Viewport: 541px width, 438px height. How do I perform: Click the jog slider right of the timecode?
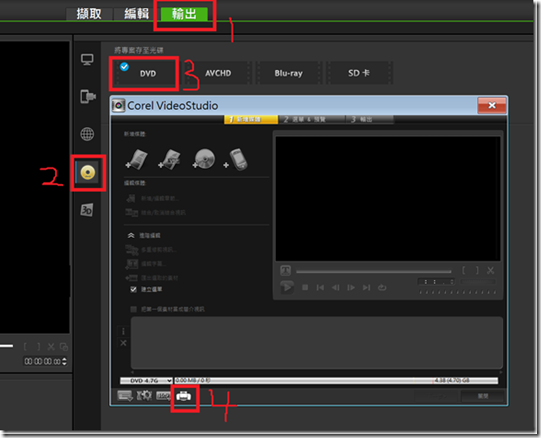pos(478,282)
